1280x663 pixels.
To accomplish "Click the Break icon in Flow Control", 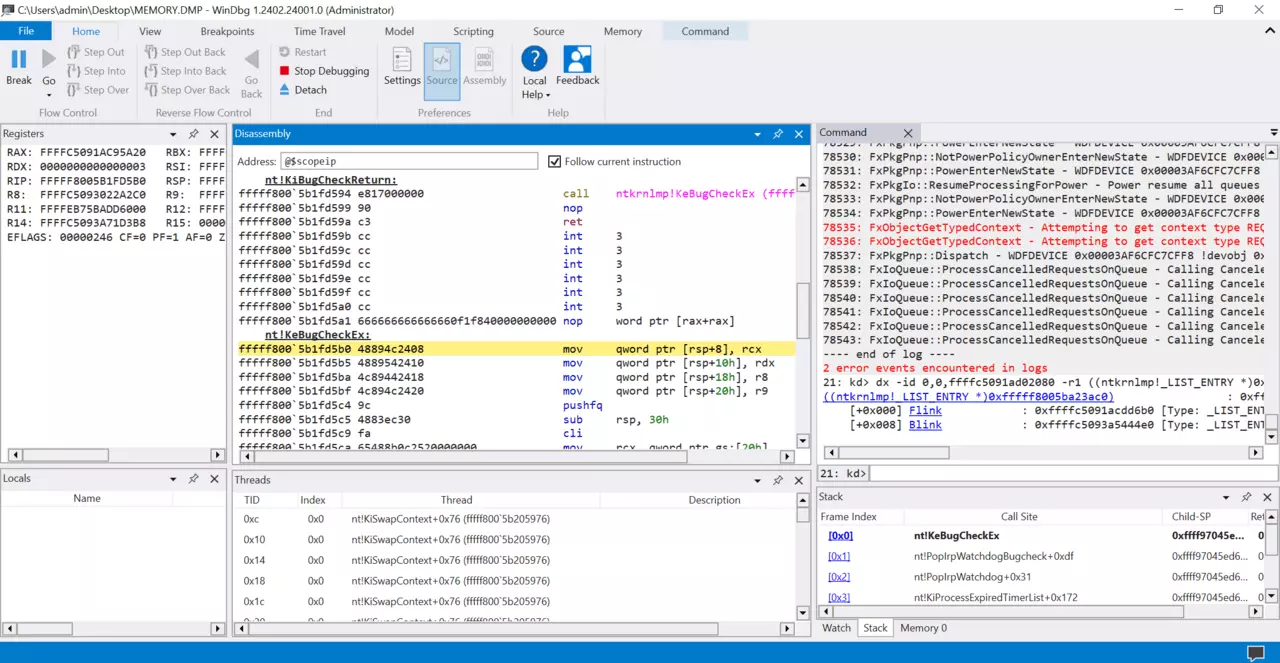I will [19, 60].
